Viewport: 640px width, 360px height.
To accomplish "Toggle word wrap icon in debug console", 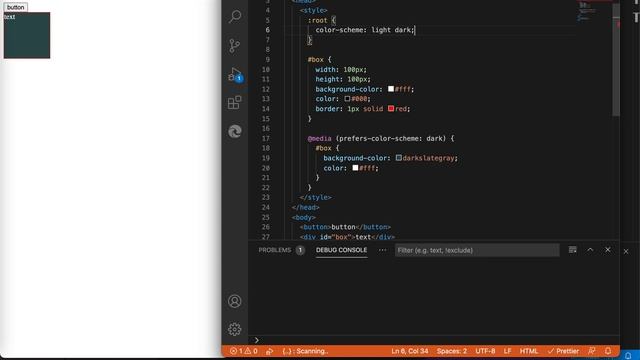I will [573, 250].
